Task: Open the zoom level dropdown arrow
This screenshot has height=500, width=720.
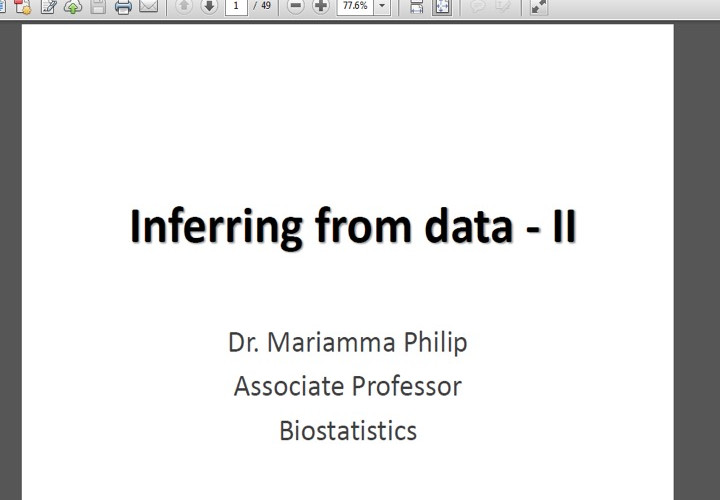Action: (x=382, y=6)
